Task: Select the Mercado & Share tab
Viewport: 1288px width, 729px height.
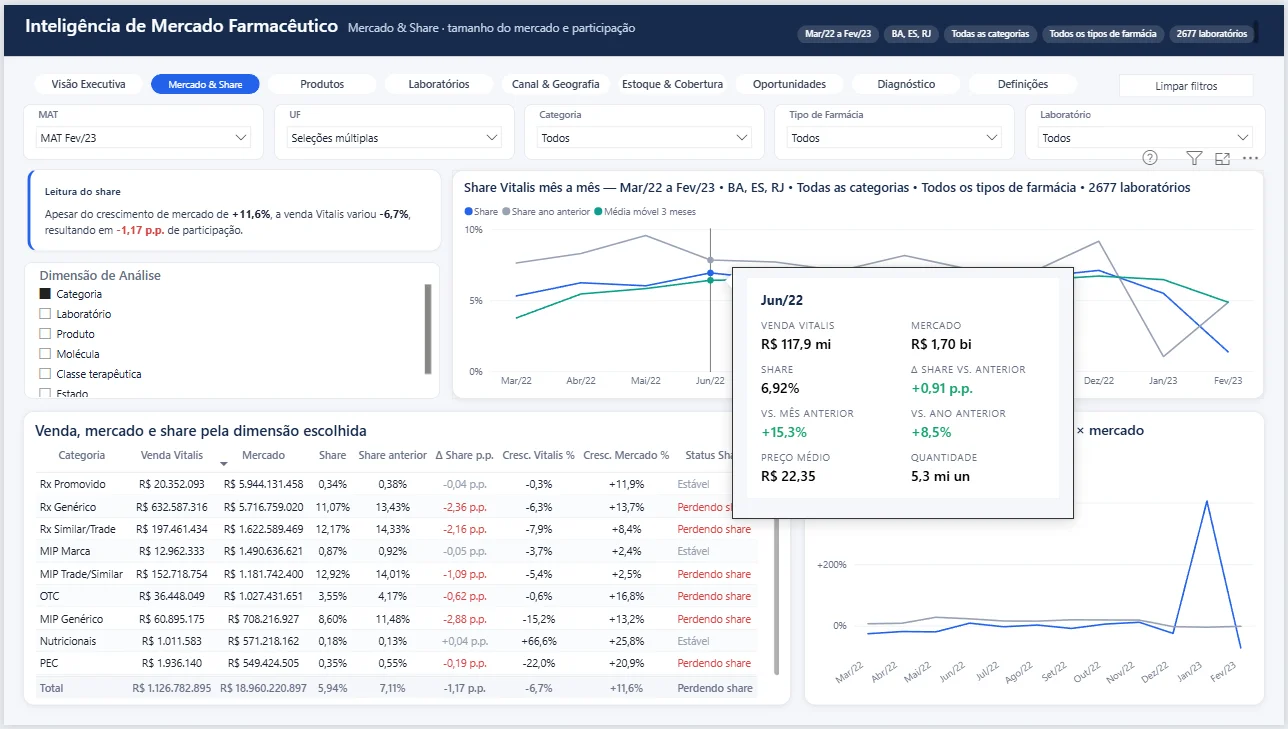Action: [x=205, y=84]
